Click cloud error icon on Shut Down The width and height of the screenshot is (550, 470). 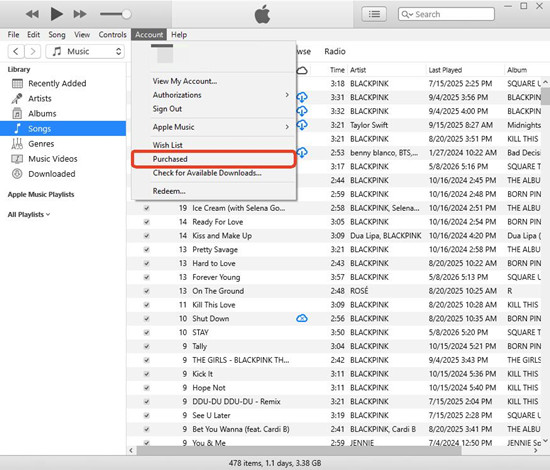[302, 318]
